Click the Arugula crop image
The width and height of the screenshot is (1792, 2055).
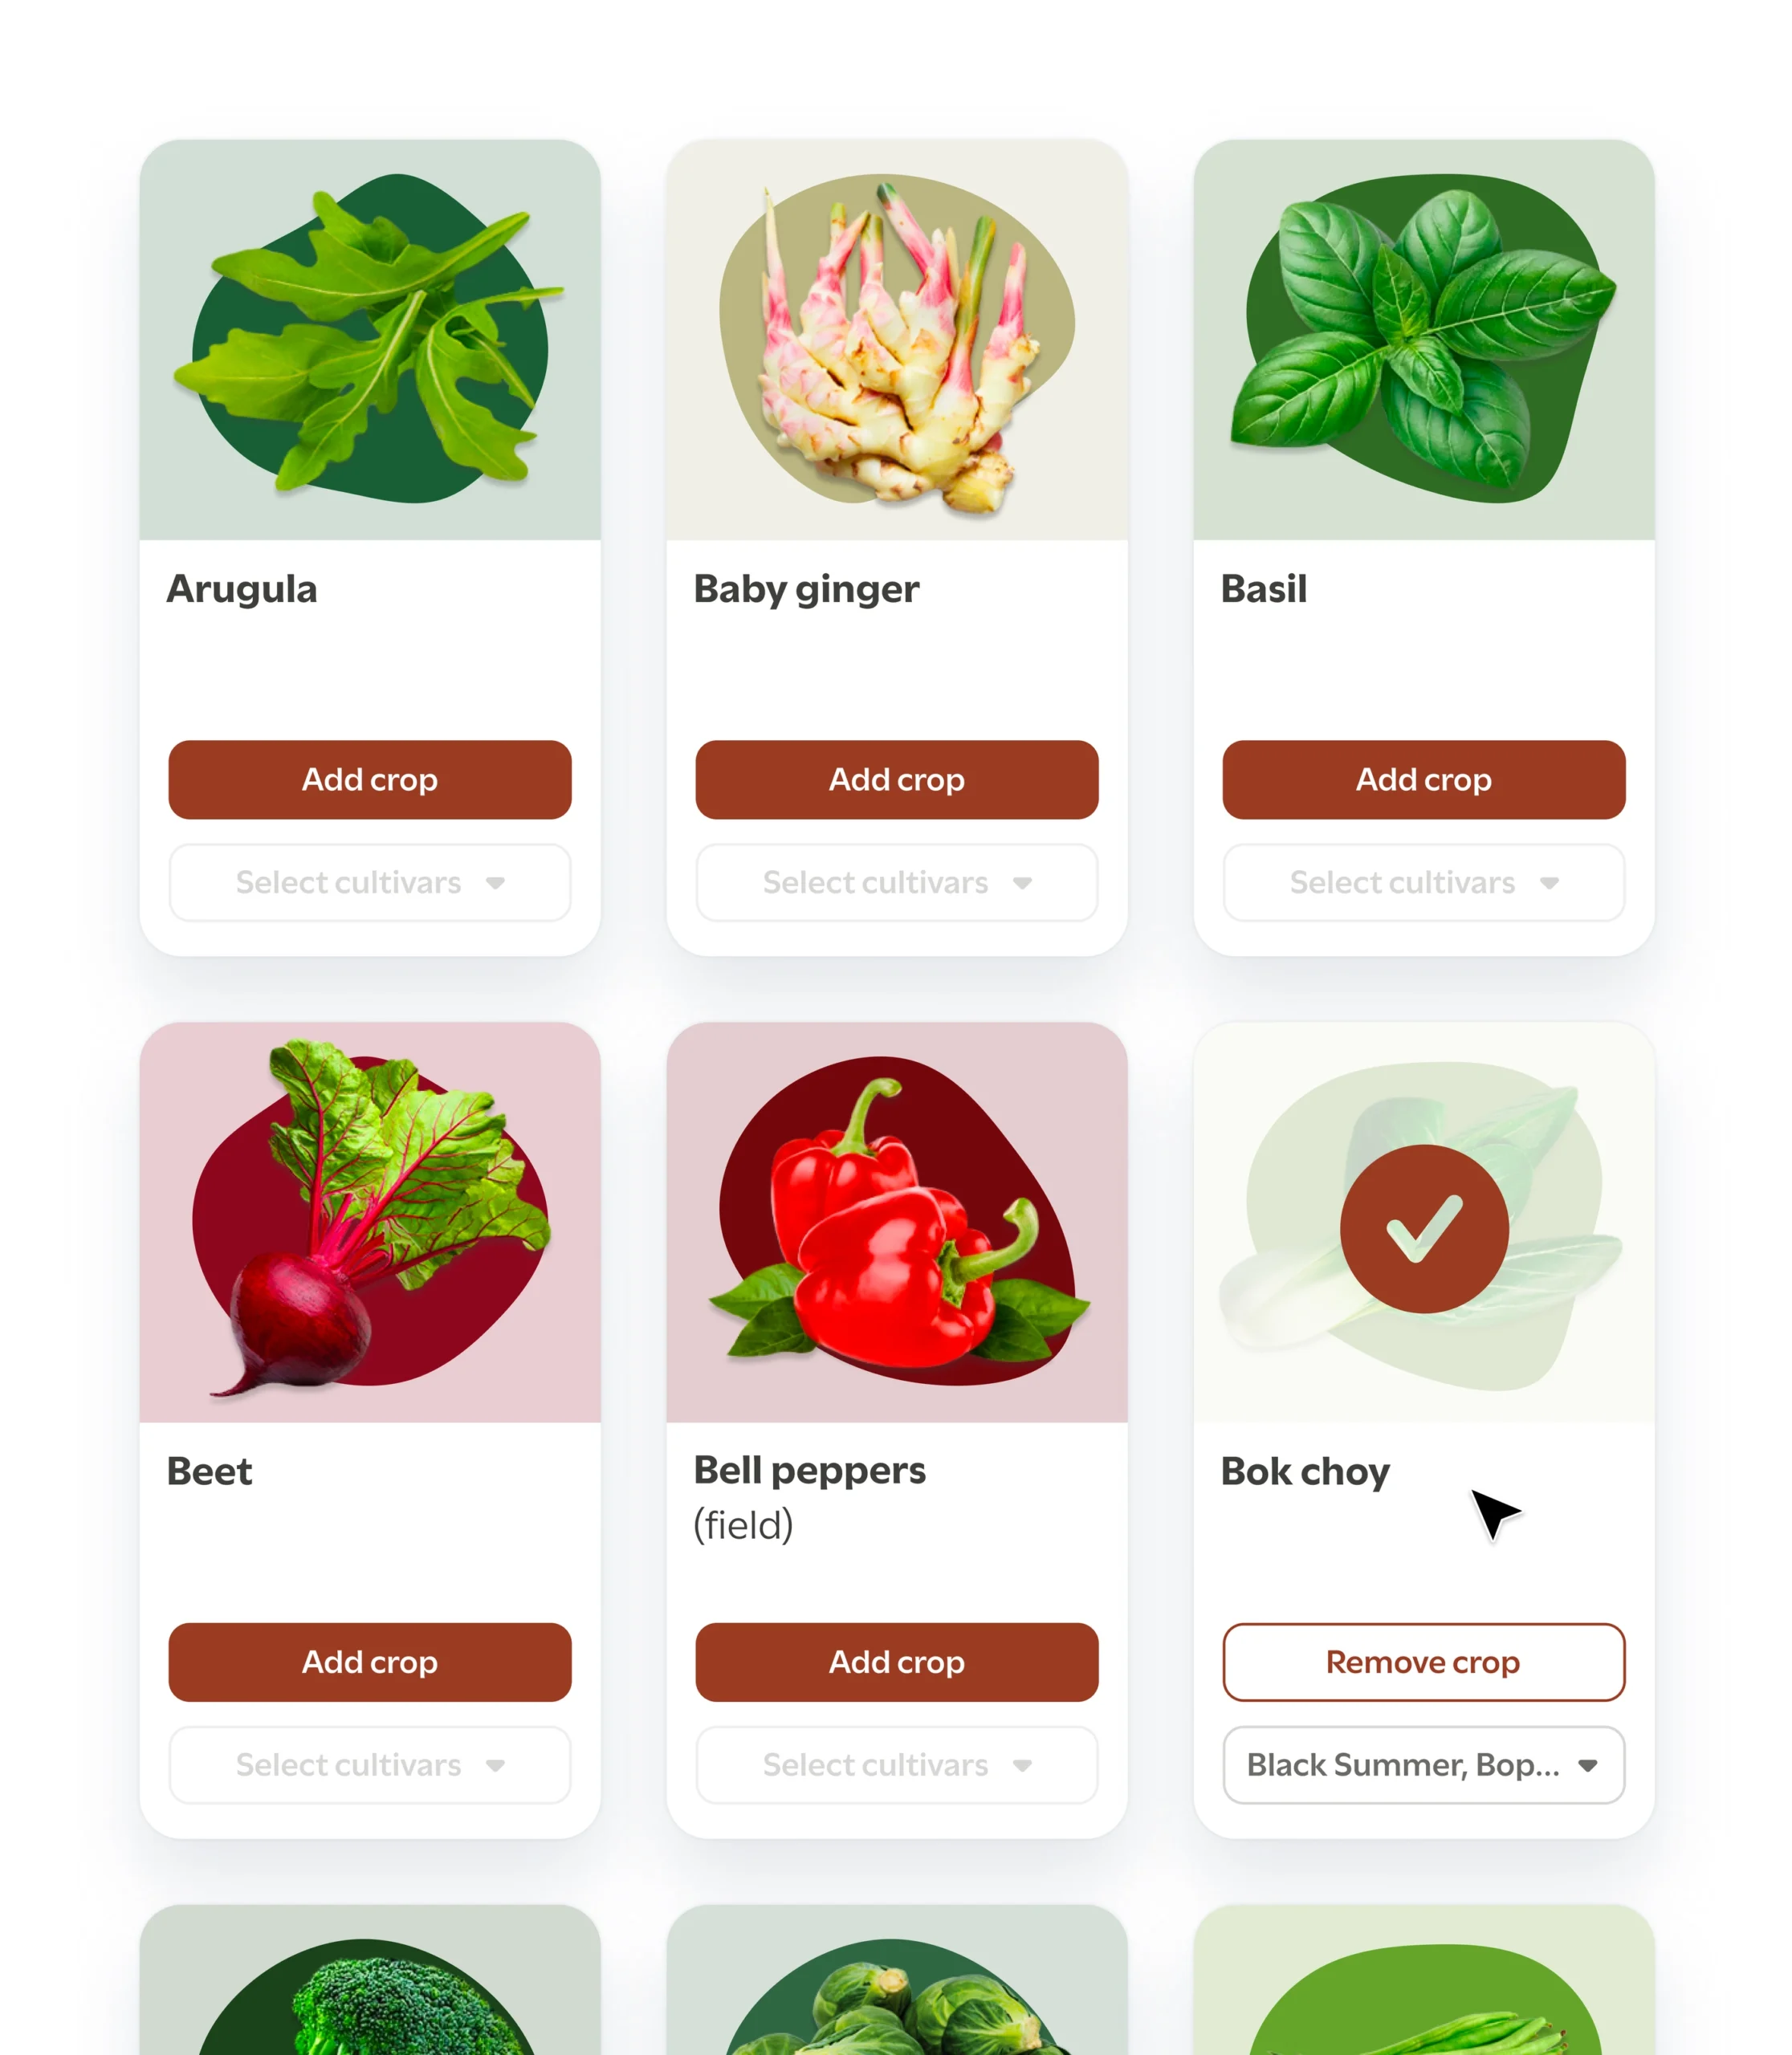370,340
